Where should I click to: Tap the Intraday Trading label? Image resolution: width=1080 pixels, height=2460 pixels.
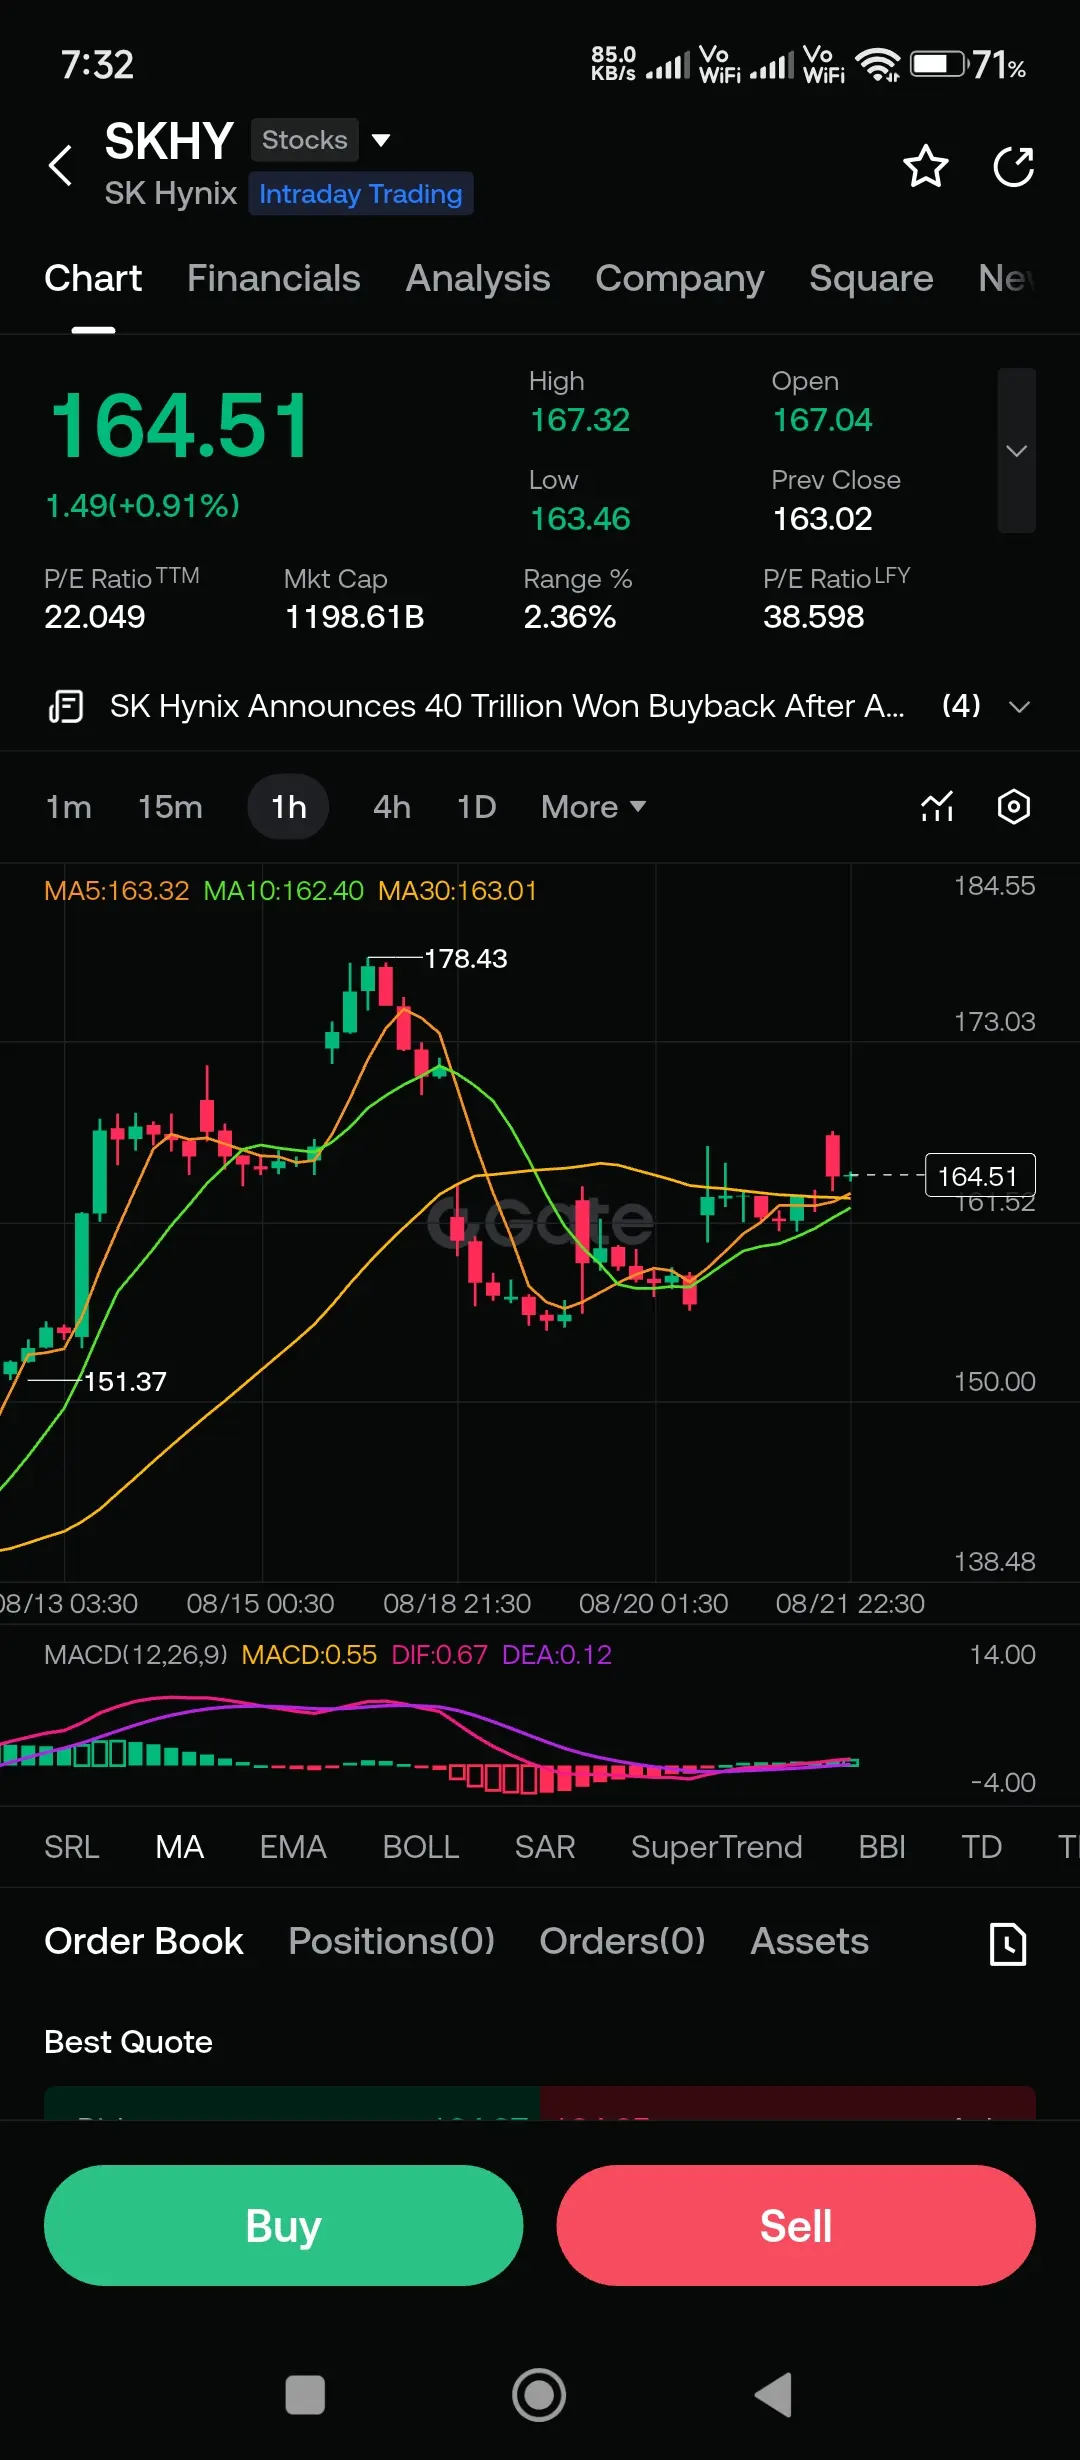(361, 194)
